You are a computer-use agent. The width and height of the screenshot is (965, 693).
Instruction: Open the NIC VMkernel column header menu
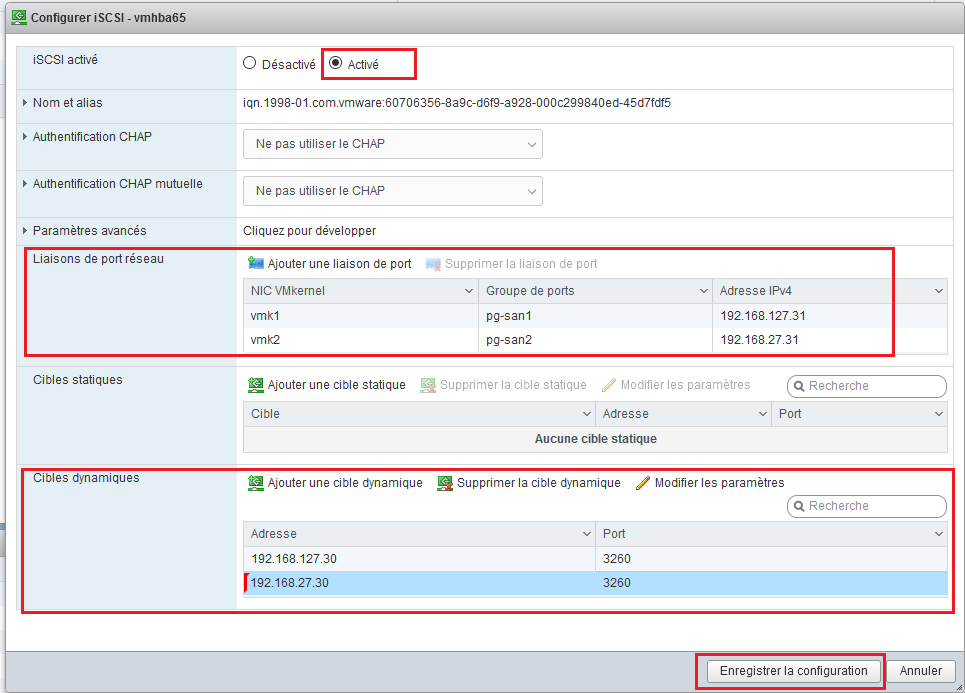pos(468,292)
